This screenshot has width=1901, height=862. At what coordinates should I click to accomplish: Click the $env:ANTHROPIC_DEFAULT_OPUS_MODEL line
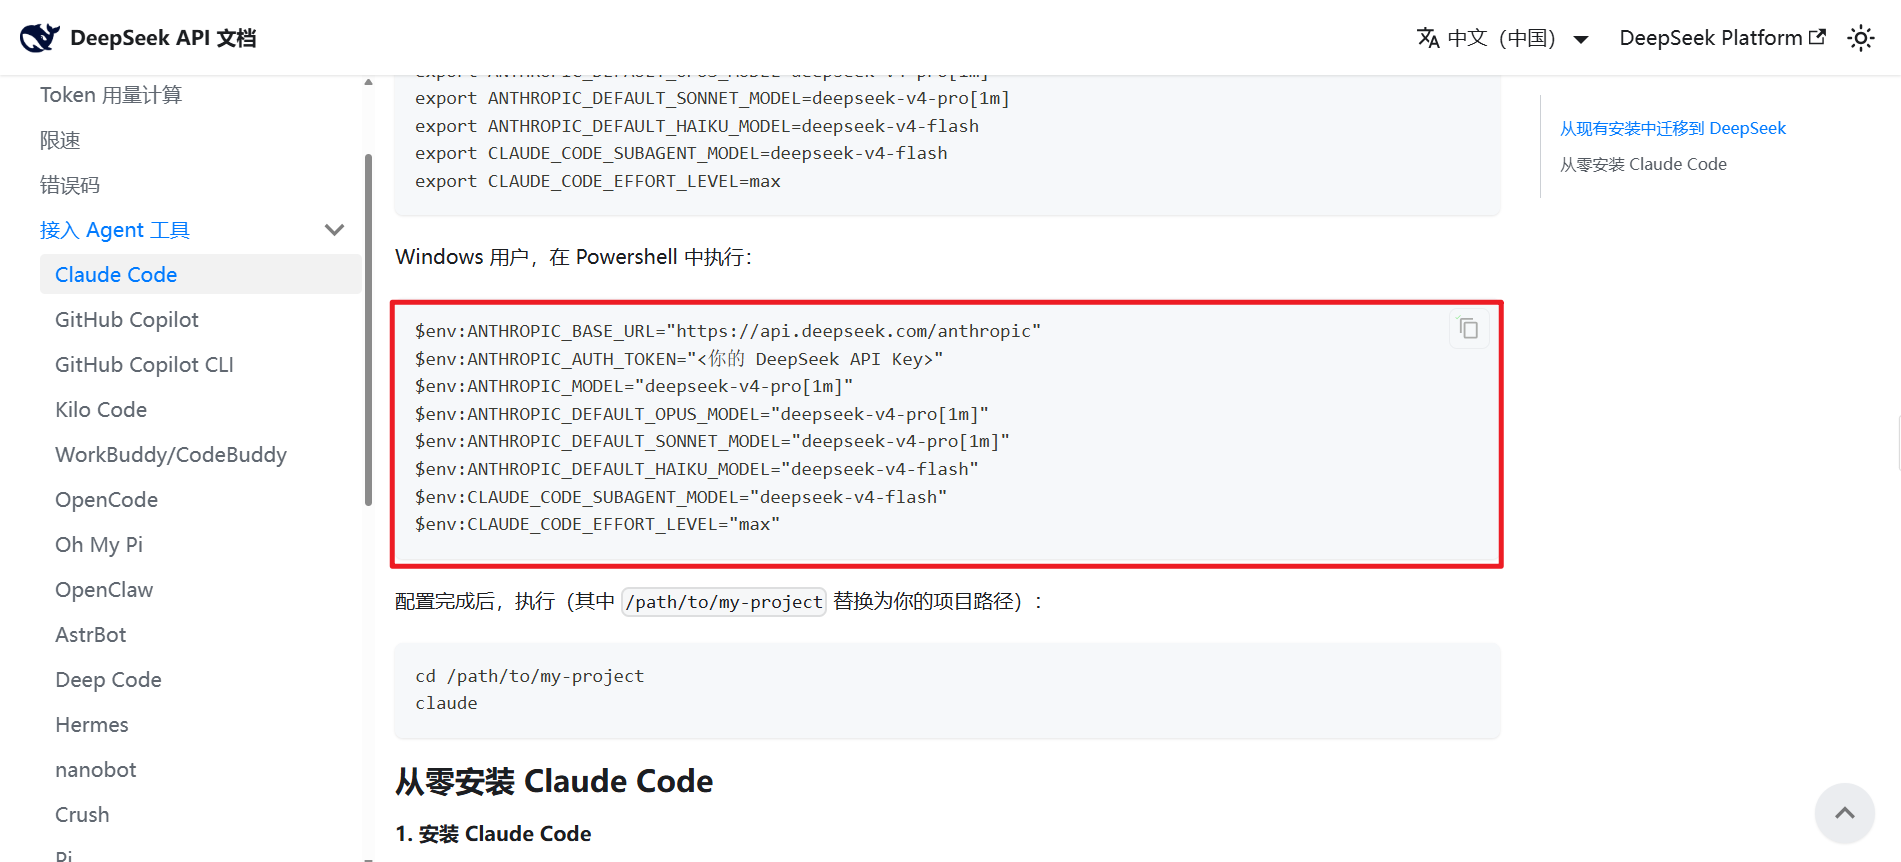[702, 414]
